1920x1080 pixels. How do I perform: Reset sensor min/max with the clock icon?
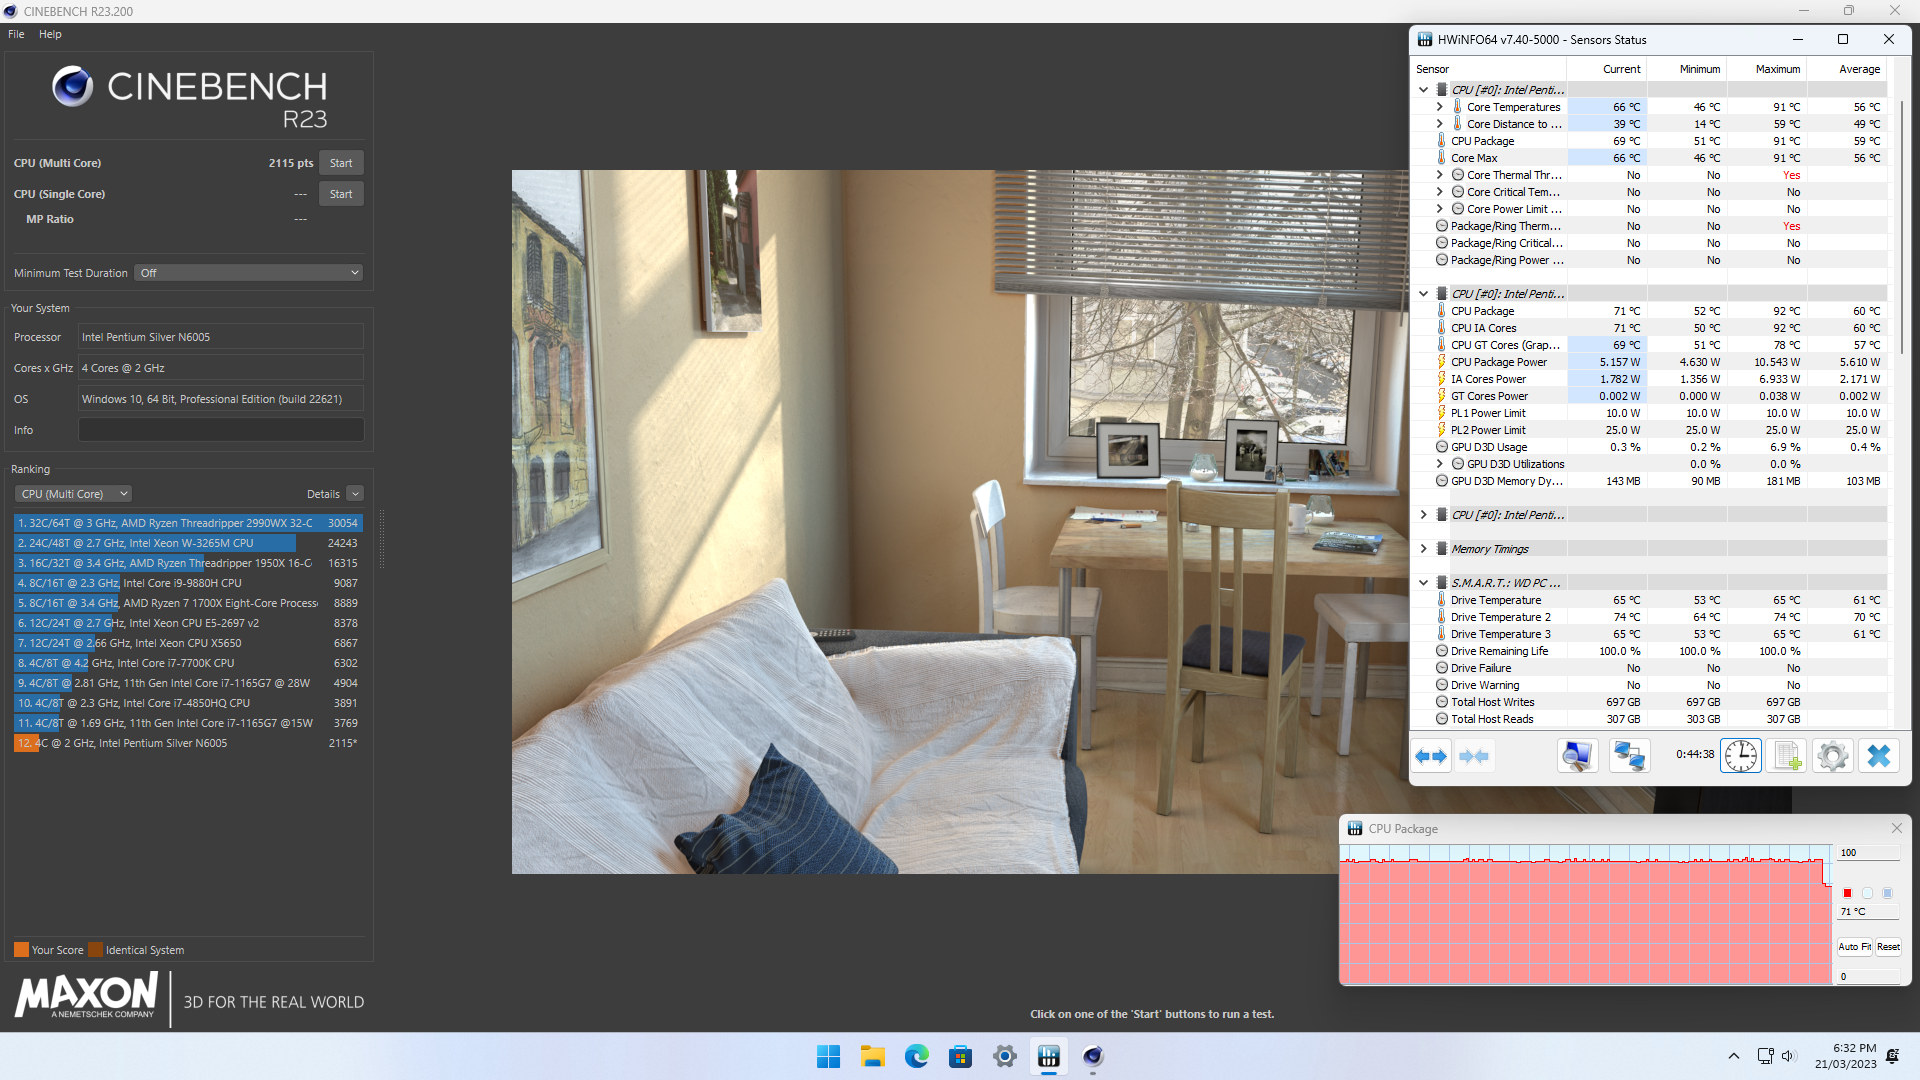(x=1741, y=756)
